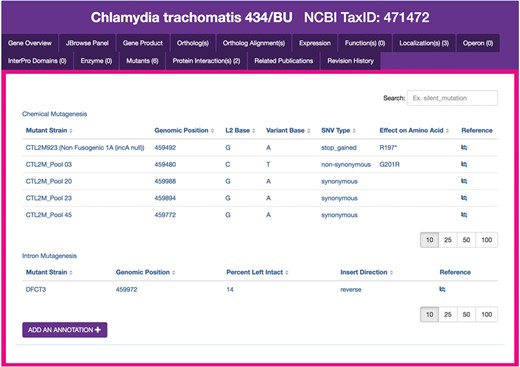520x367 pixels.
Task: Click genomic position 459972
Action: pos(126,289)
